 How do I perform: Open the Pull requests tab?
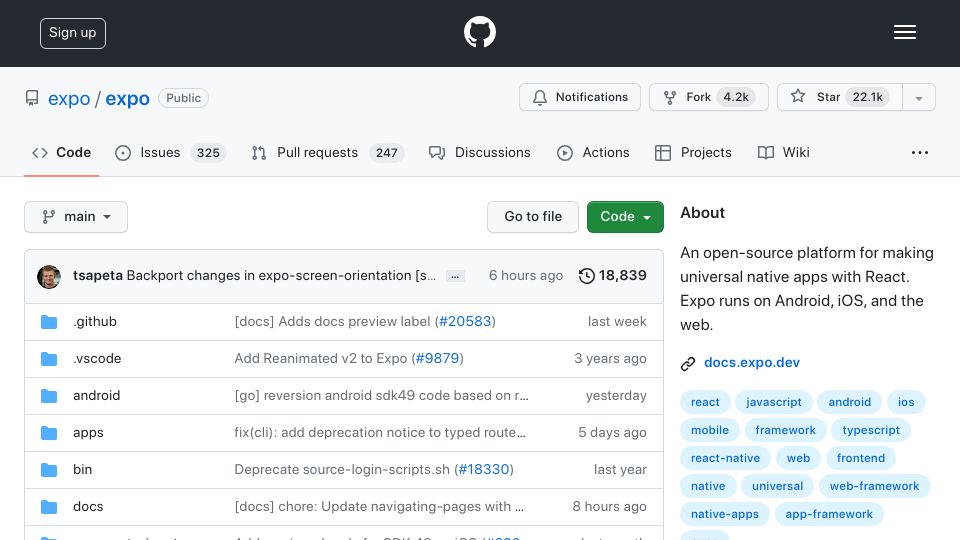point(328,152)
